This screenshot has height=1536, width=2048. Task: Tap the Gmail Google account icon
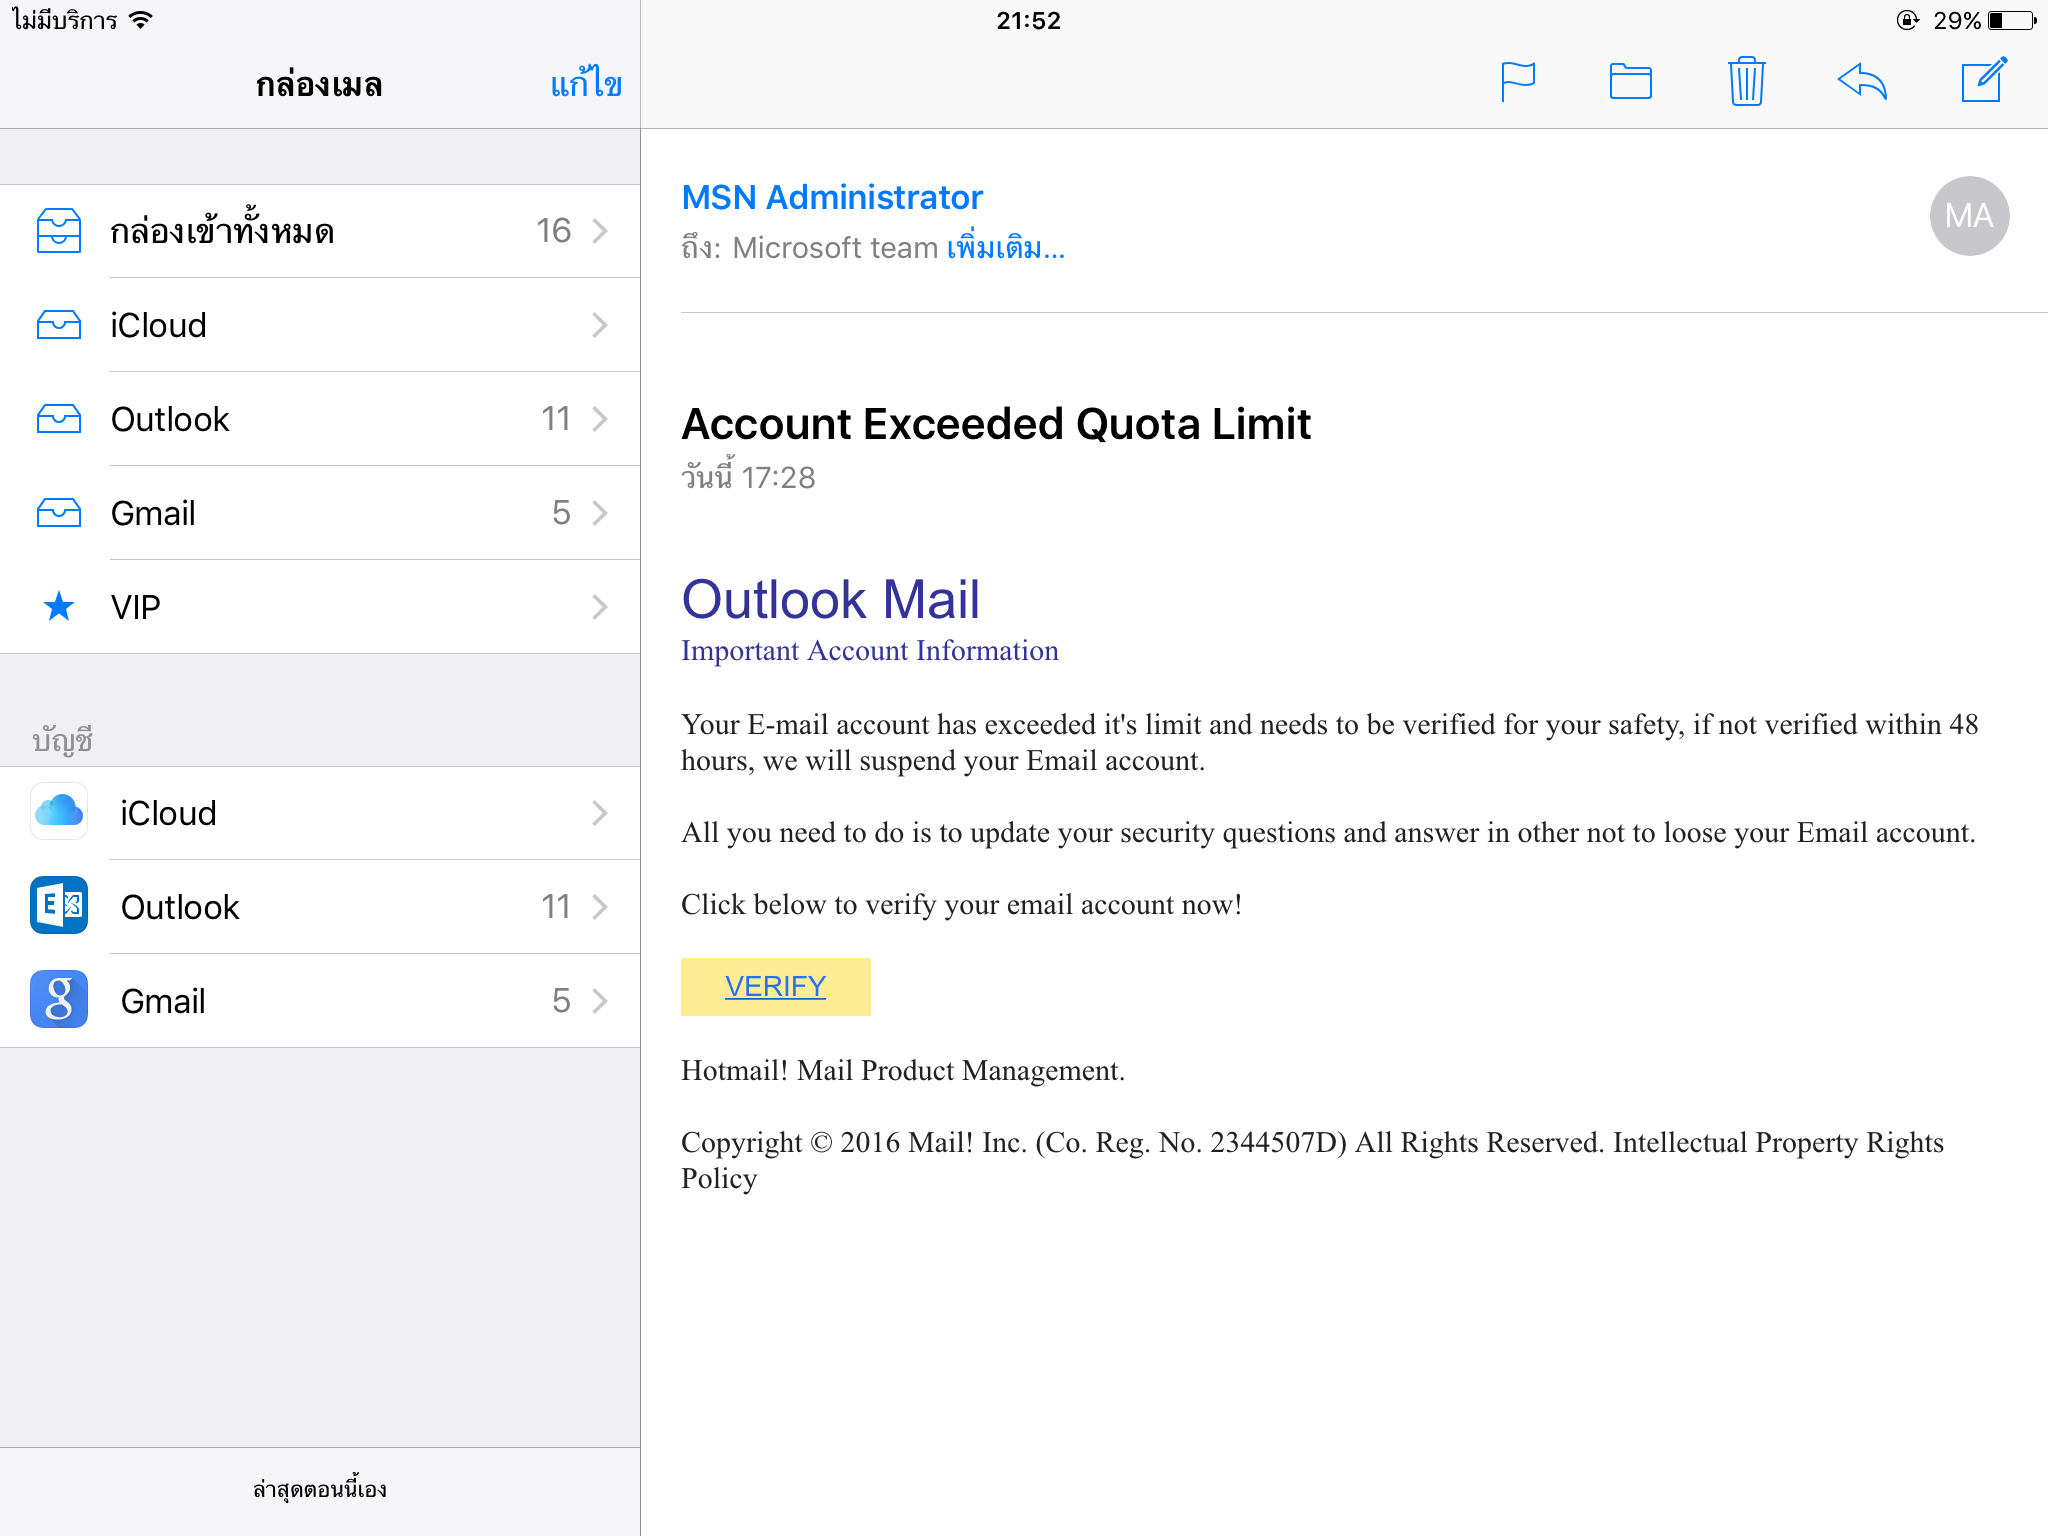click(x=59, y=999)
